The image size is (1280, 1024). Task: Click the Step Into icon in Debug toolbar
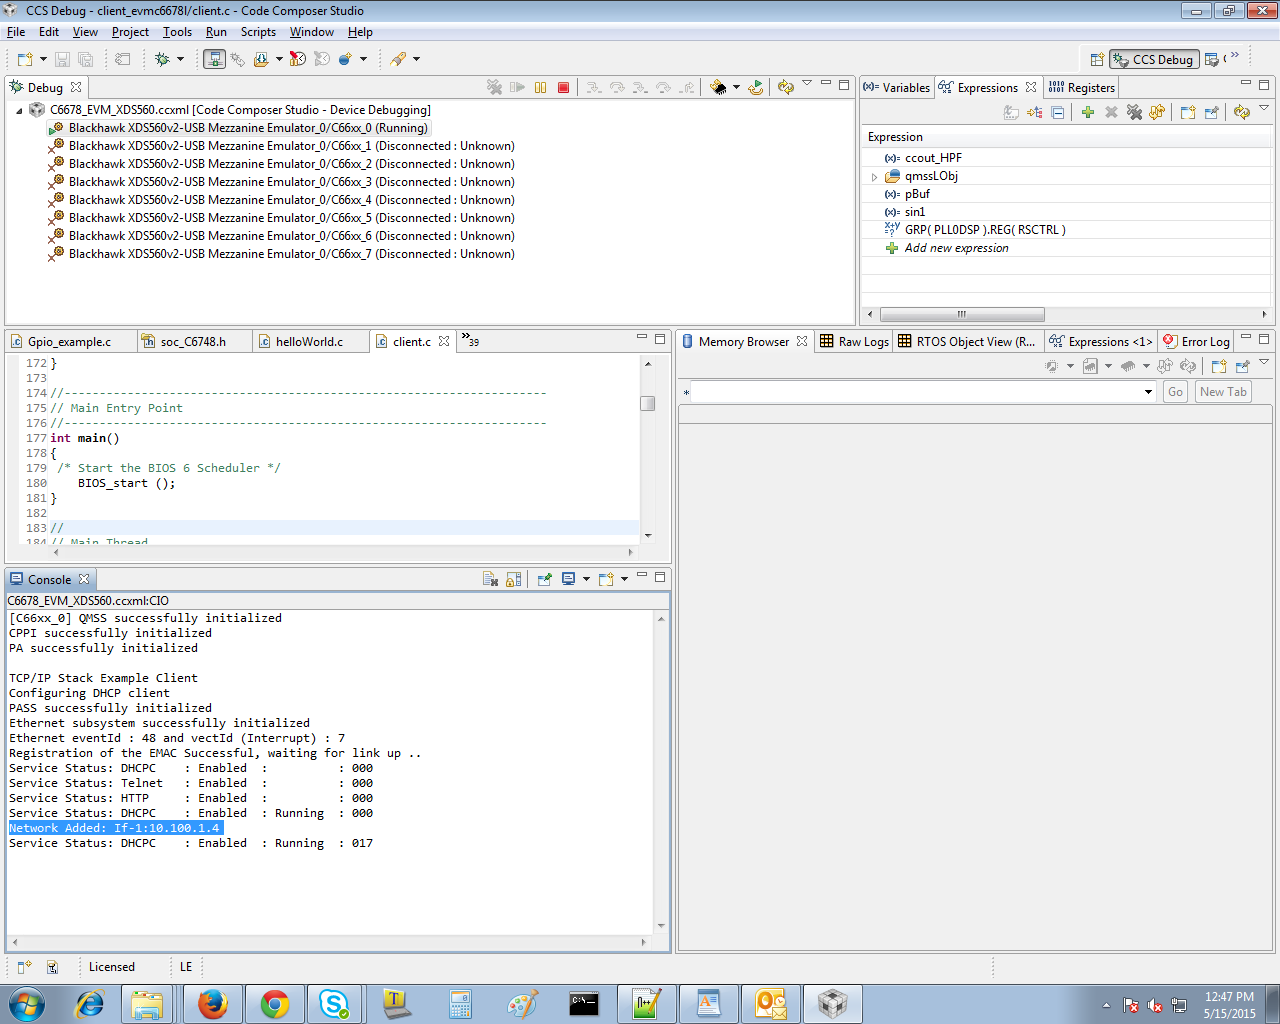(x=594, y=88)
